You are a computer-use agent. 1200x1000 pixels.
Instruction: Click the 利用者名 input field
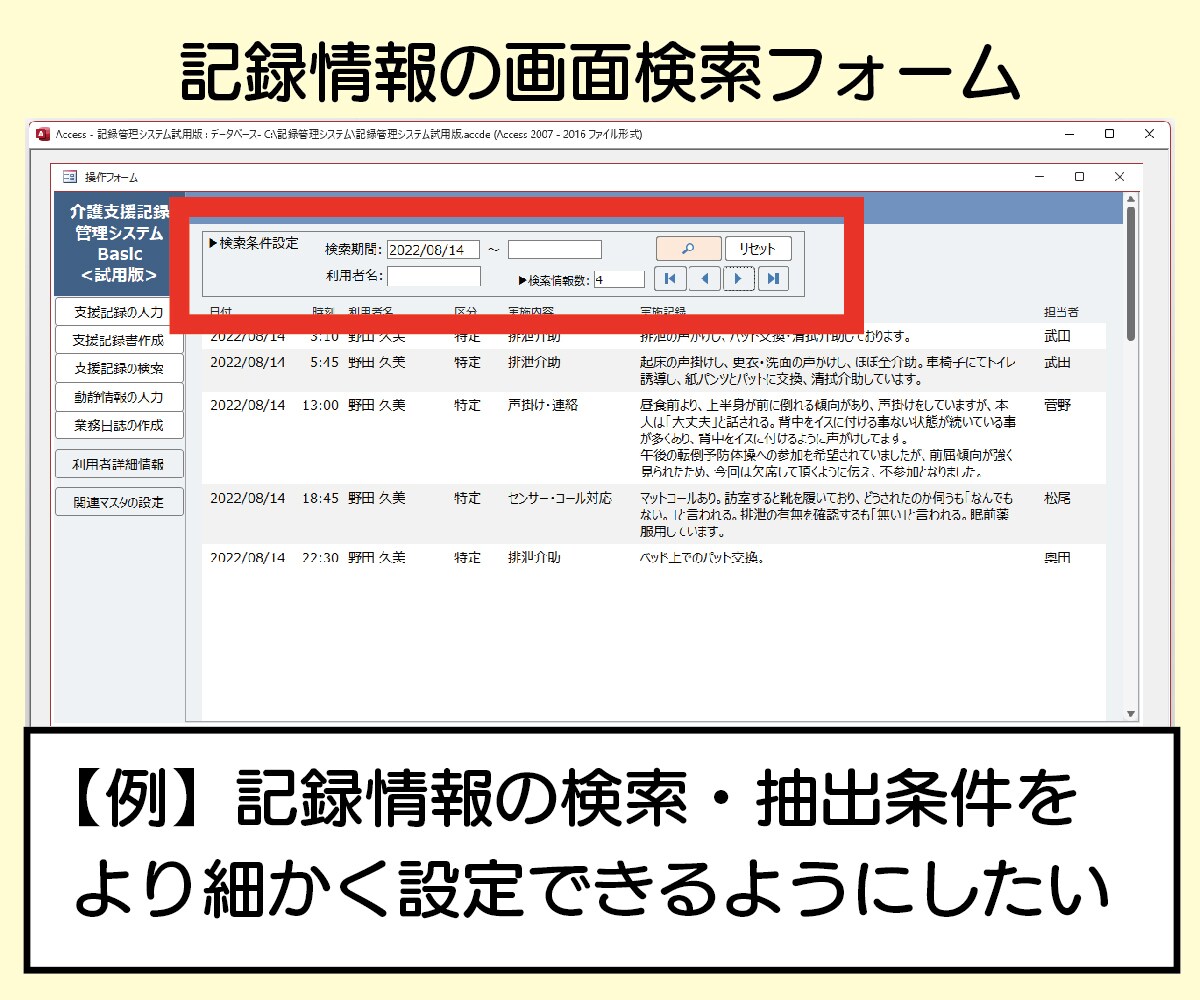pyautogui.click(x=434, y=276)
